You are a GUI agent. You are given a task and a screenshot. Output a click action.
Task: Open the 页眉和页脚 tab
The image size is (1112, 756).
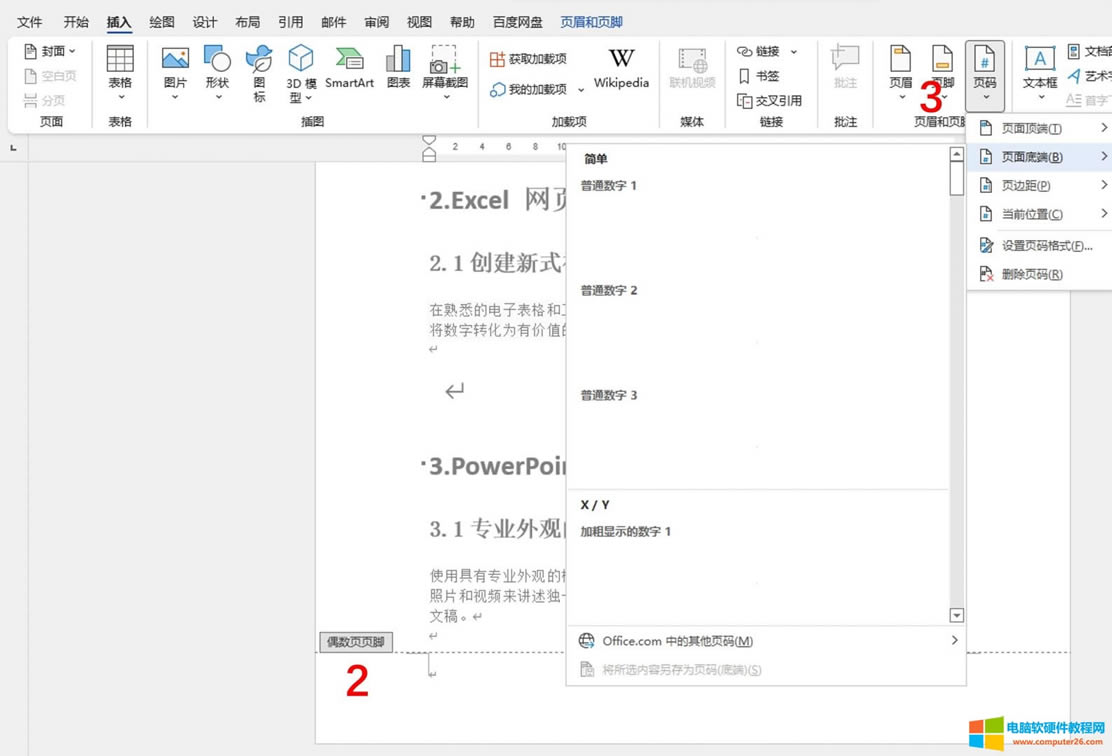coord(591,22)
